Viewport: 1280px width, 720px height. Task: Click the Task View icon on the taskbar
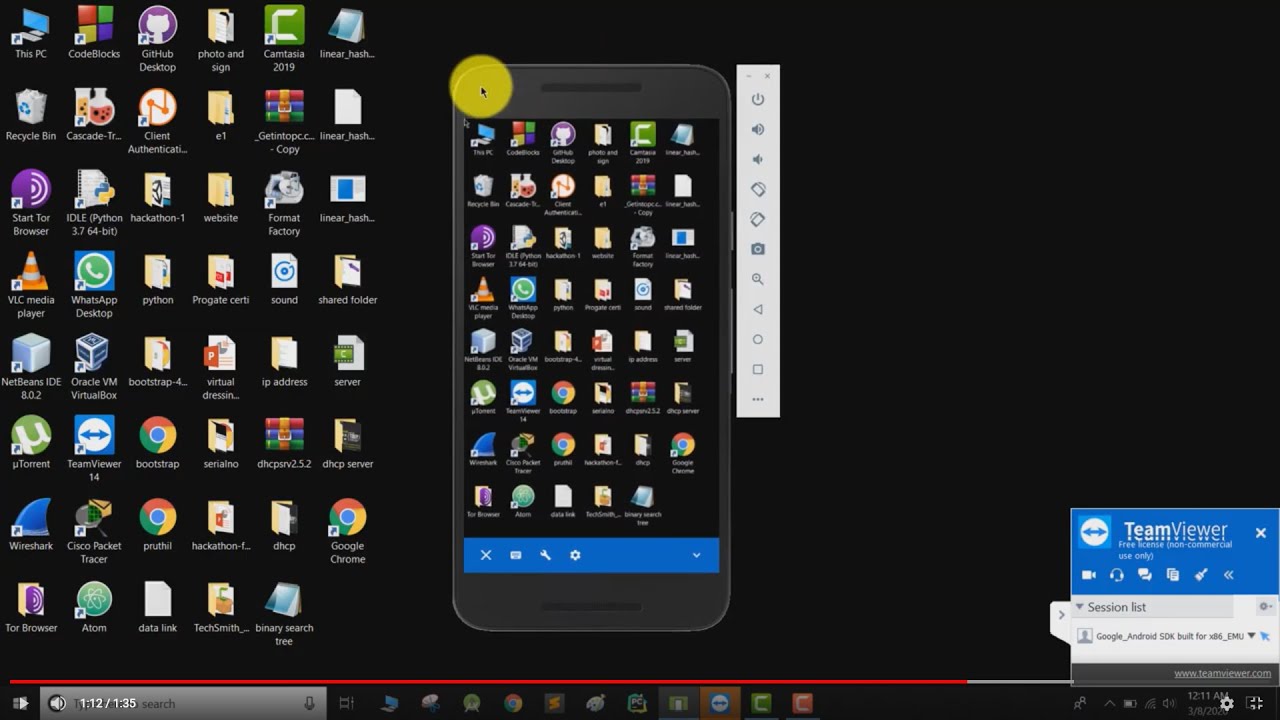click(x=346, y=703)
